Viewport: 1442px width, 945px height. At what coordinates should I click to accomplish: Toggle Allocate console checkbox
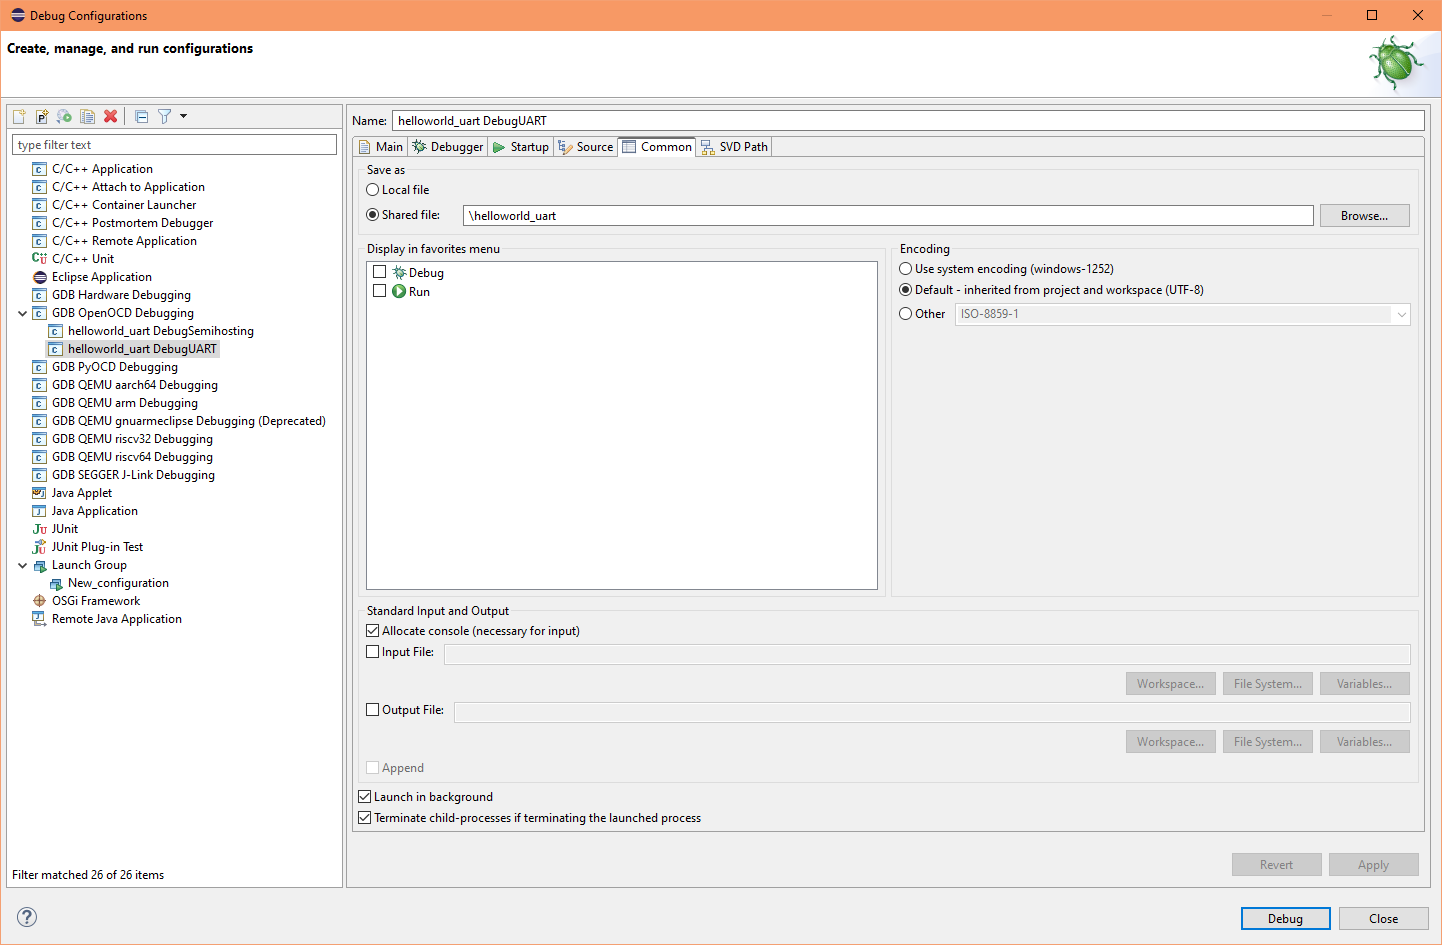373,631
